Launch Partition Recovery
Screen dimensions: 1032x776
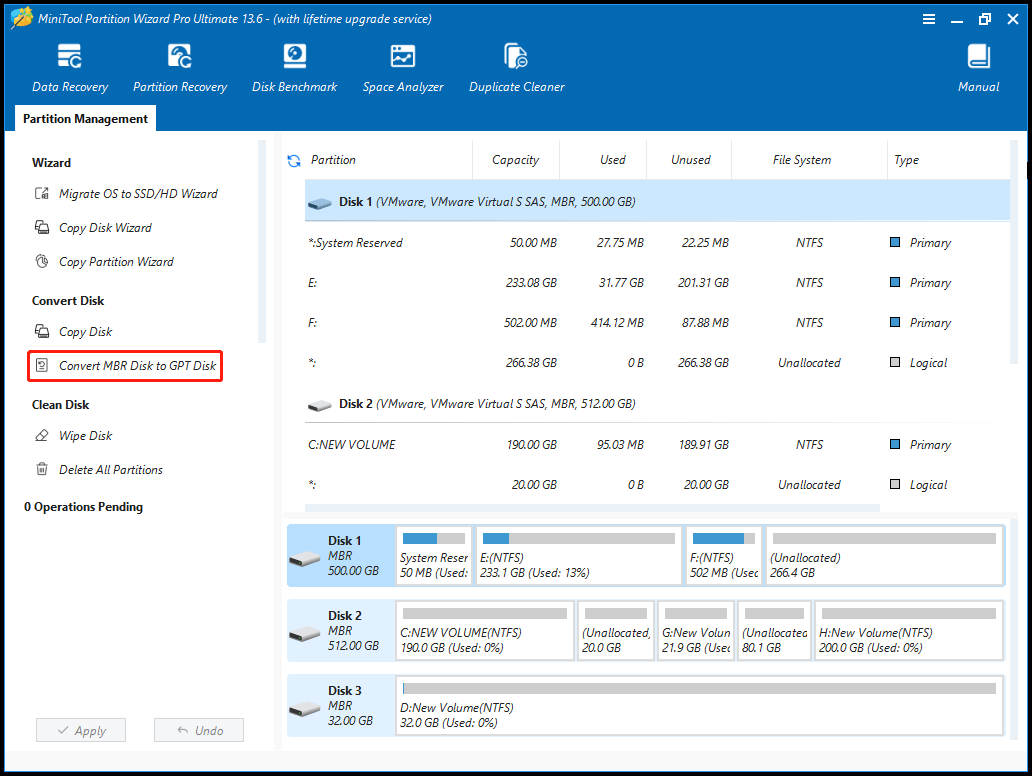coord(180,68)
